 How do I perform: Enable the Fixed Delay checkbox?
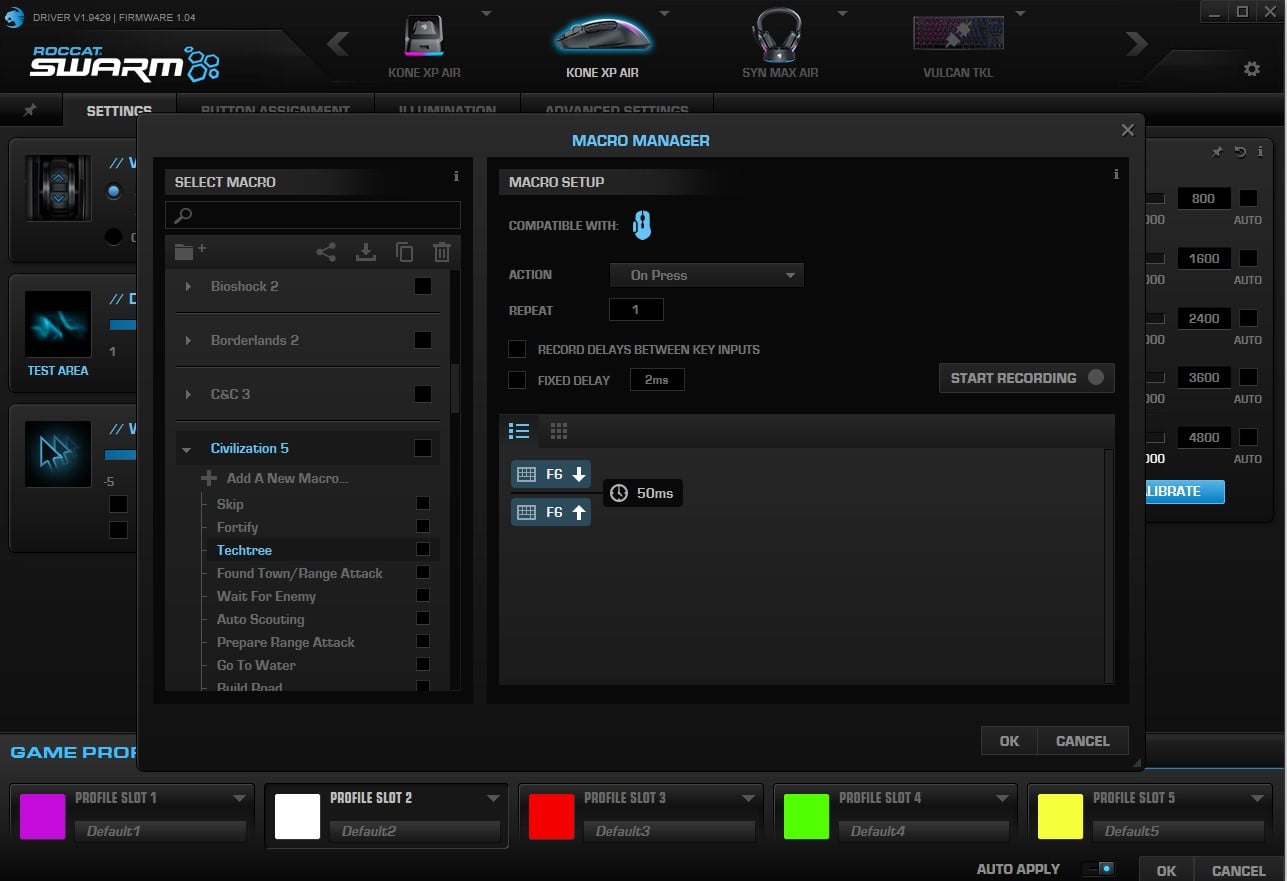coord(517,380)
